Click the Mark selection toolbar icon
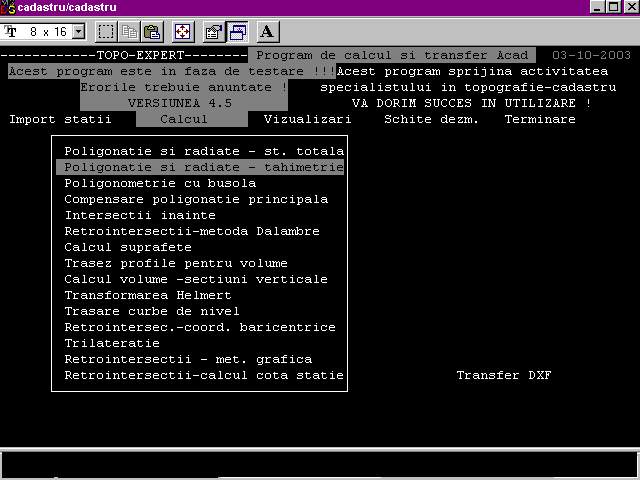640x480 pixels. [106, 32]
